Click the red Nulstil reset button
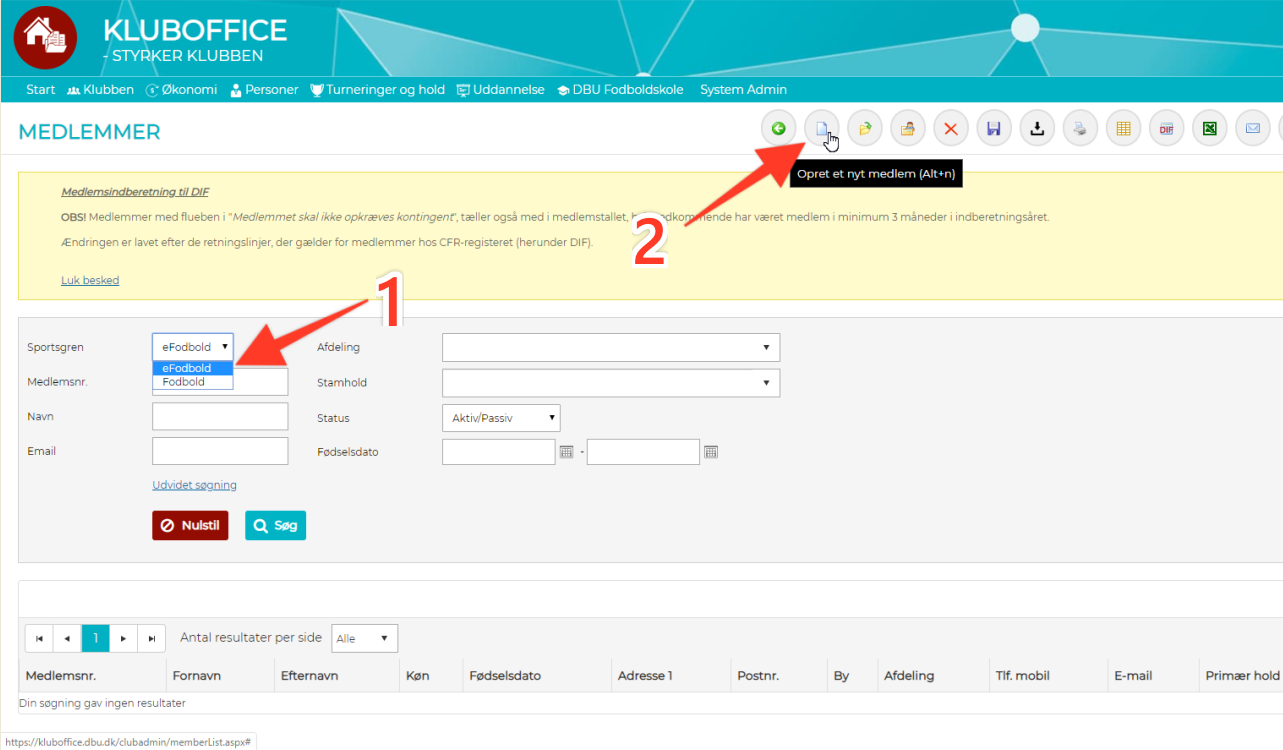Screen dimensions: 1283x750 190,525
